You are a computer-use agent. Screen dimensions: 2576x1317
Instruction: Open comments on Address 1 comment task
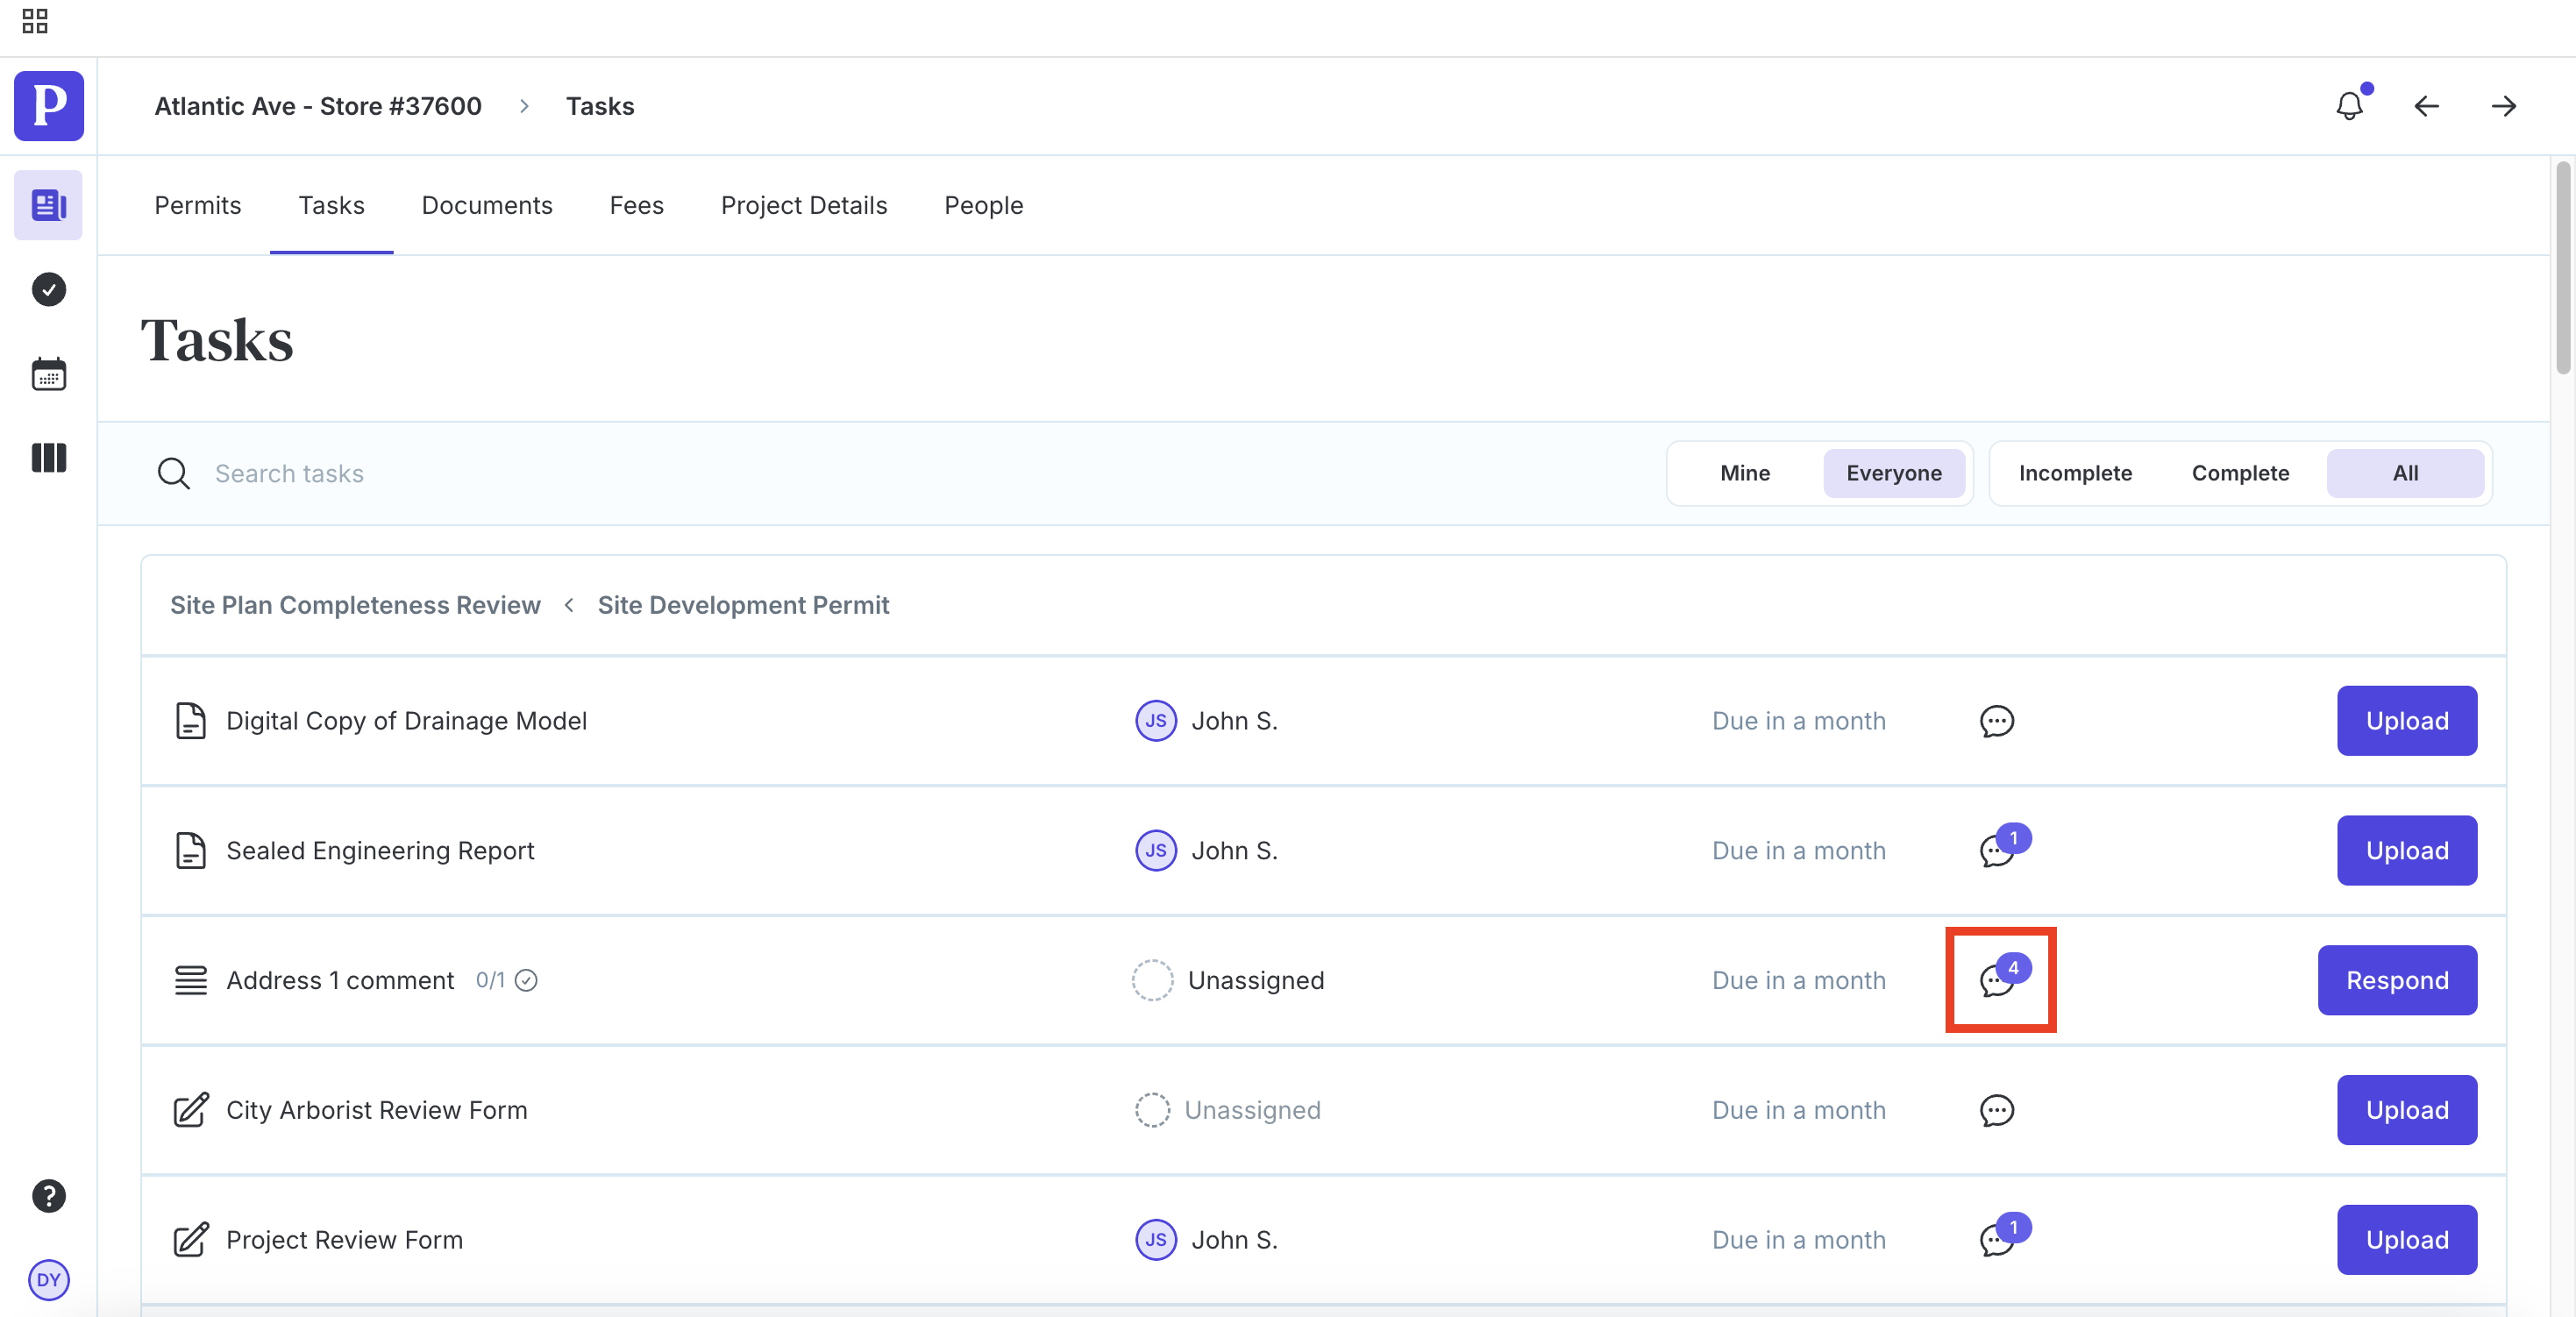1998,979
